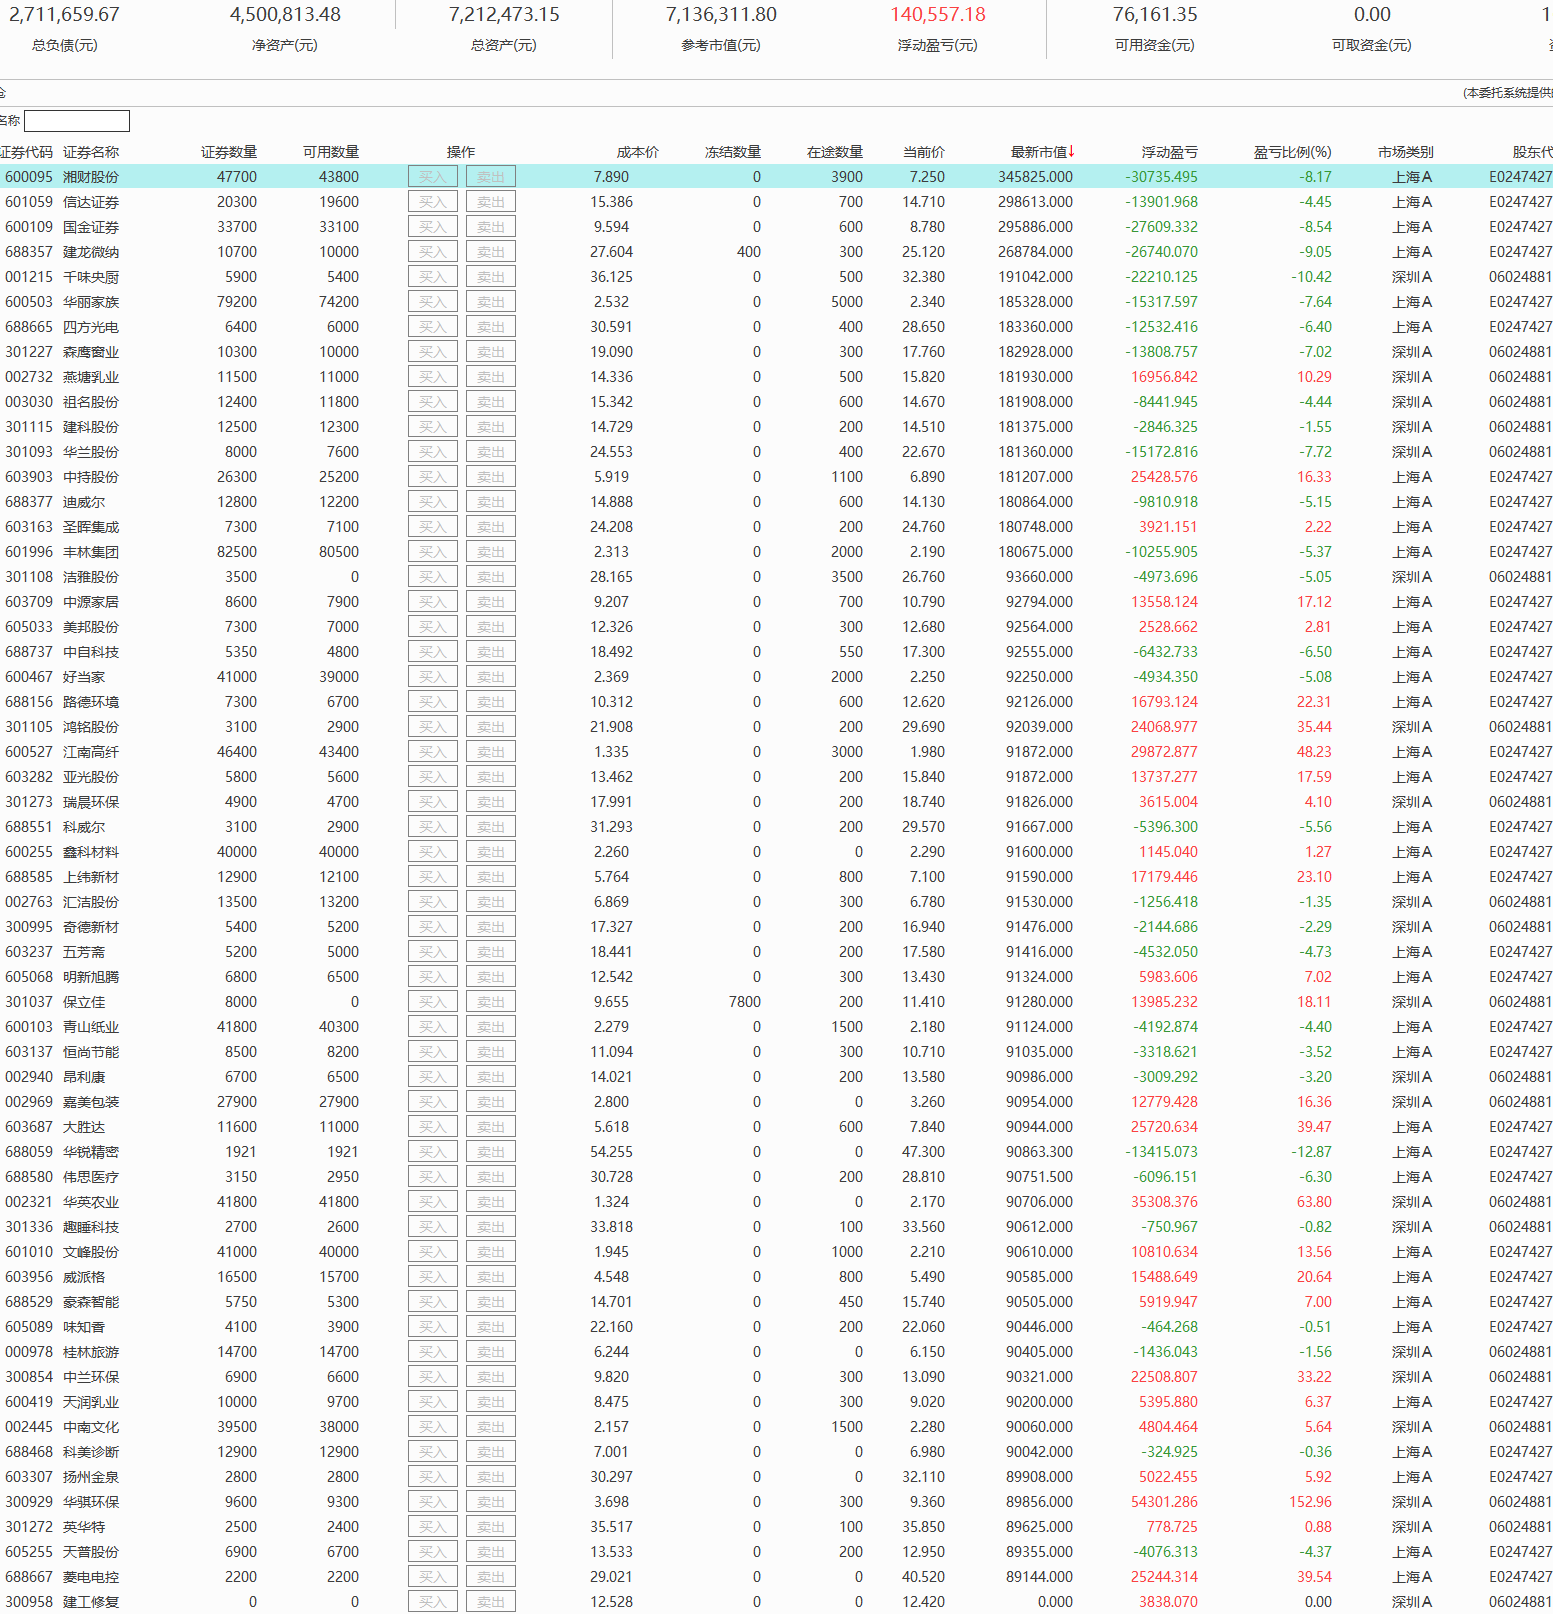This screenshot has height=1614, width=1553.
Task: Select the 路德环境 security name
Action: [x=91, y=702]
